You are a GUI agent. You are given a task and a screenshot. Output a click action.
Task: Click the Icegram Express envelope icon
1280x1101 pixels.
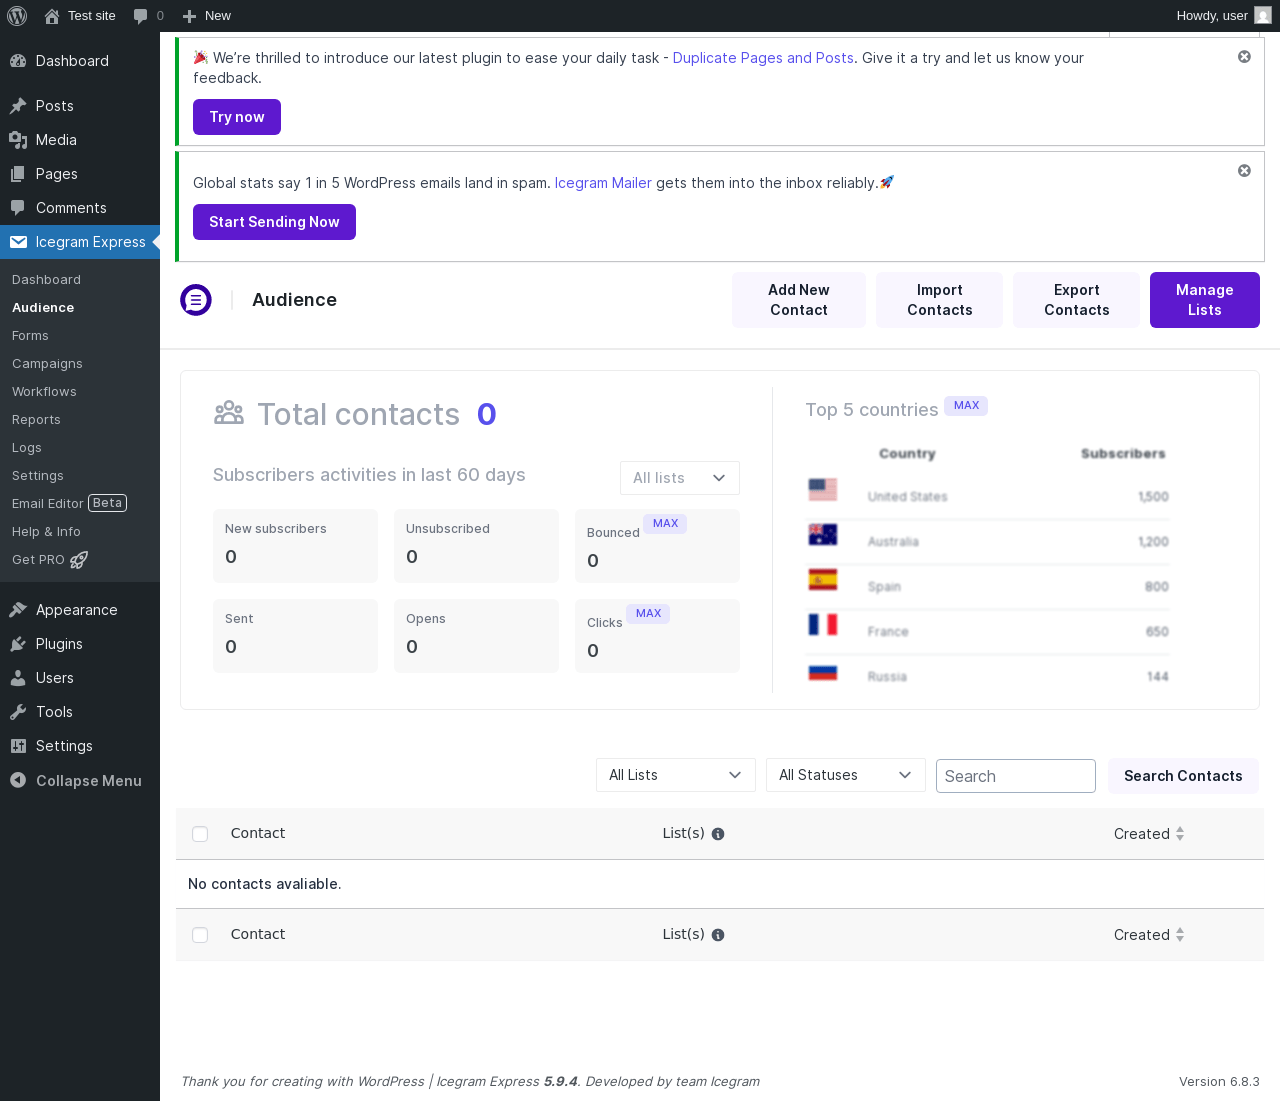pyautogui.click(x=18, y=242)
